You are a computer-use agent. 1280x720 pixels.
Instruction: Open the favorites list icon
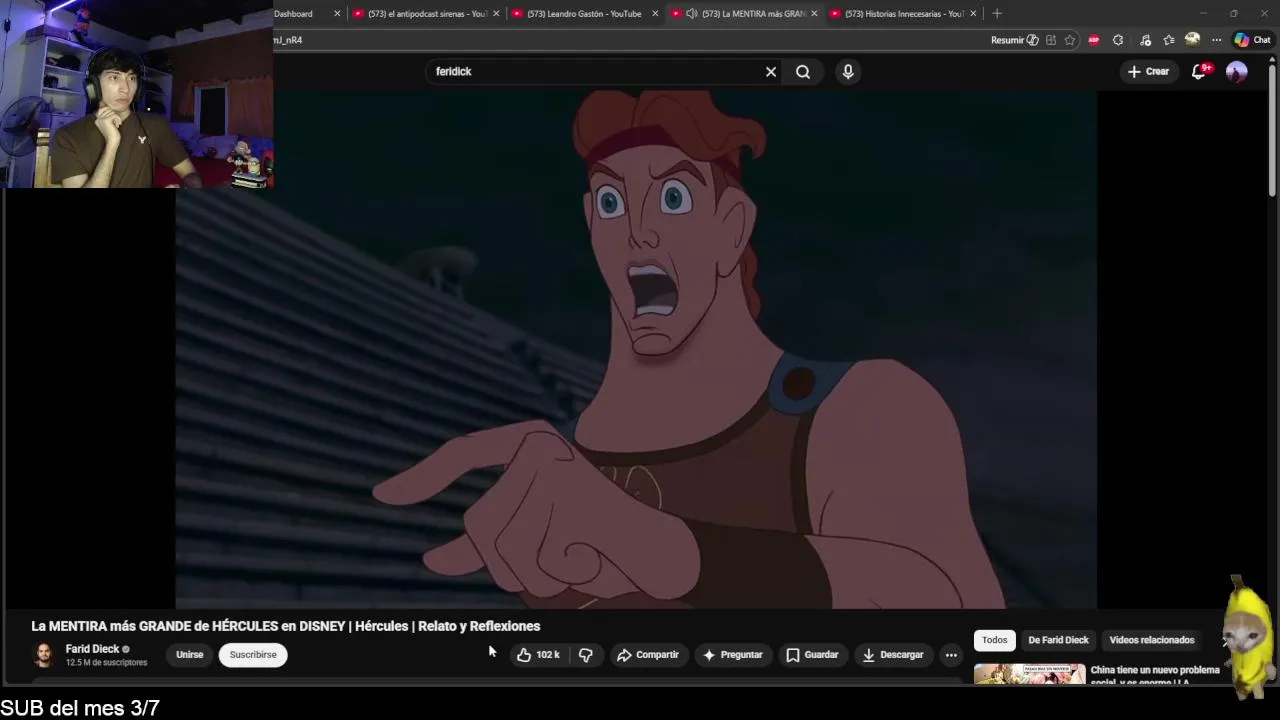pyautogui.click(x=1168, y=40)
